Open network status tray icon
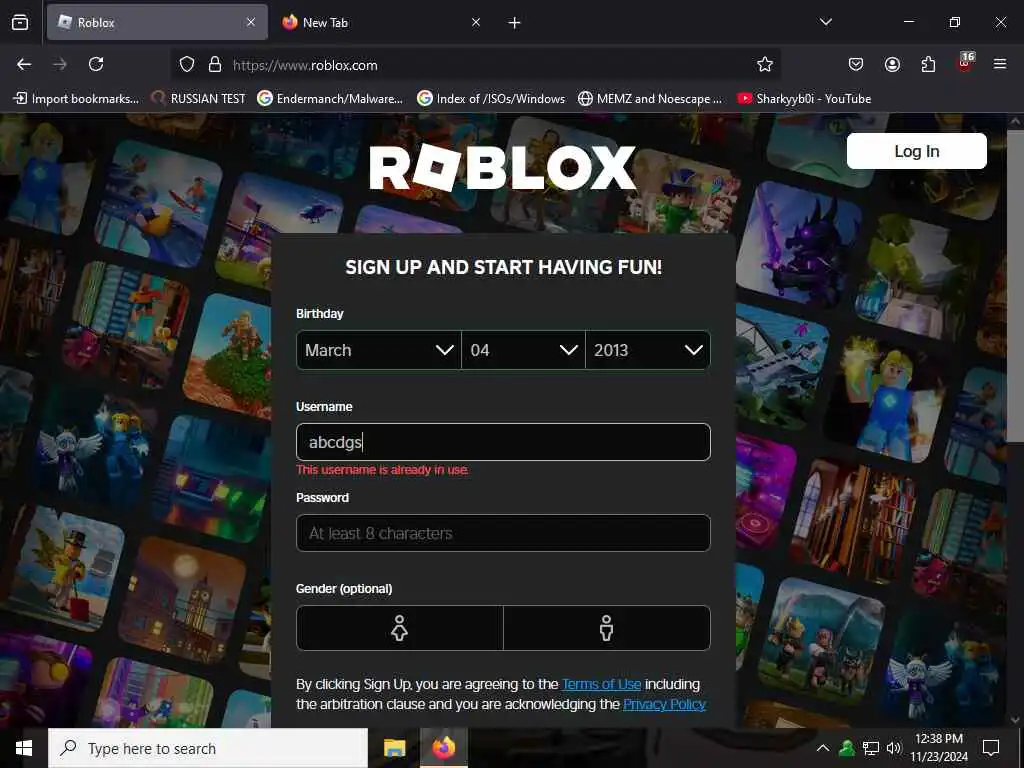This screenshot has width=1024, height=768. (871, 748)
